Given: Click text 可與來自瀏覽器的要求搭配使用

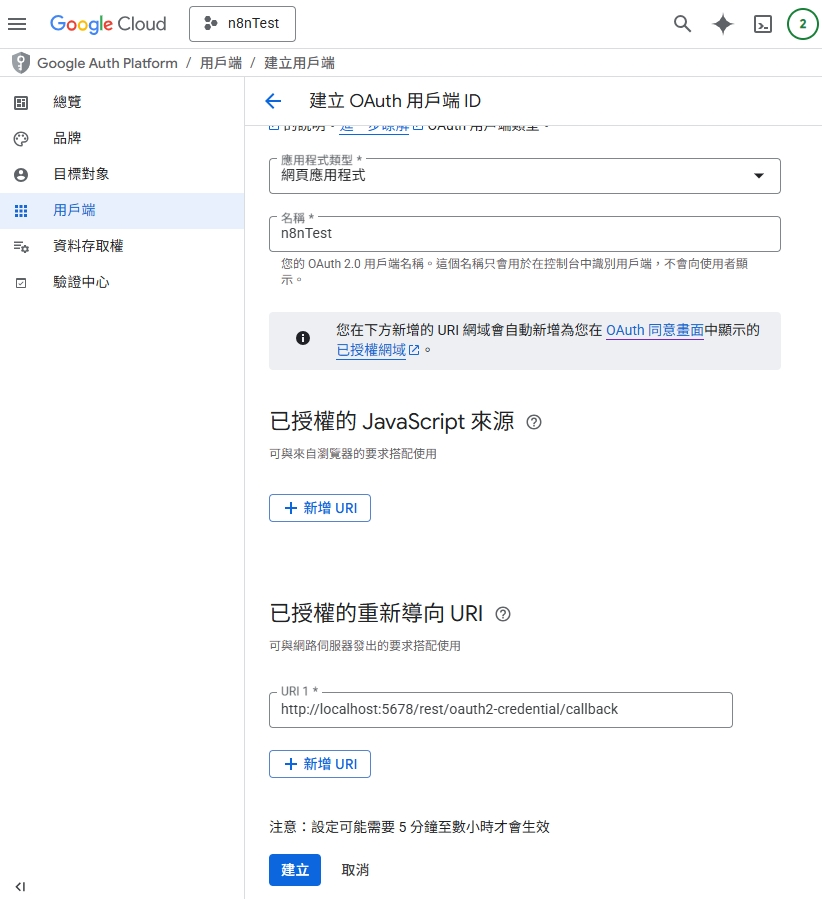Looking at the screenshot, I should coord(353,454).
